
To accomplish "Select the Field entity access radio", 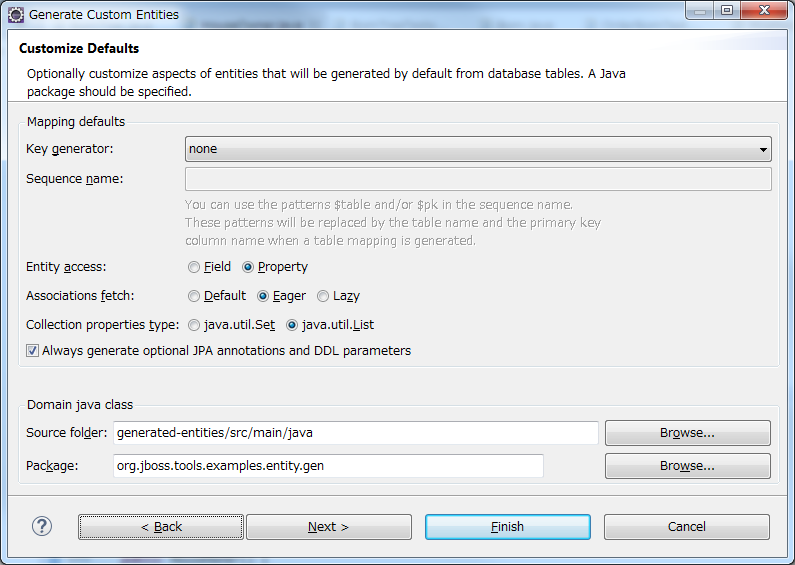I will [x=194, y=267].
